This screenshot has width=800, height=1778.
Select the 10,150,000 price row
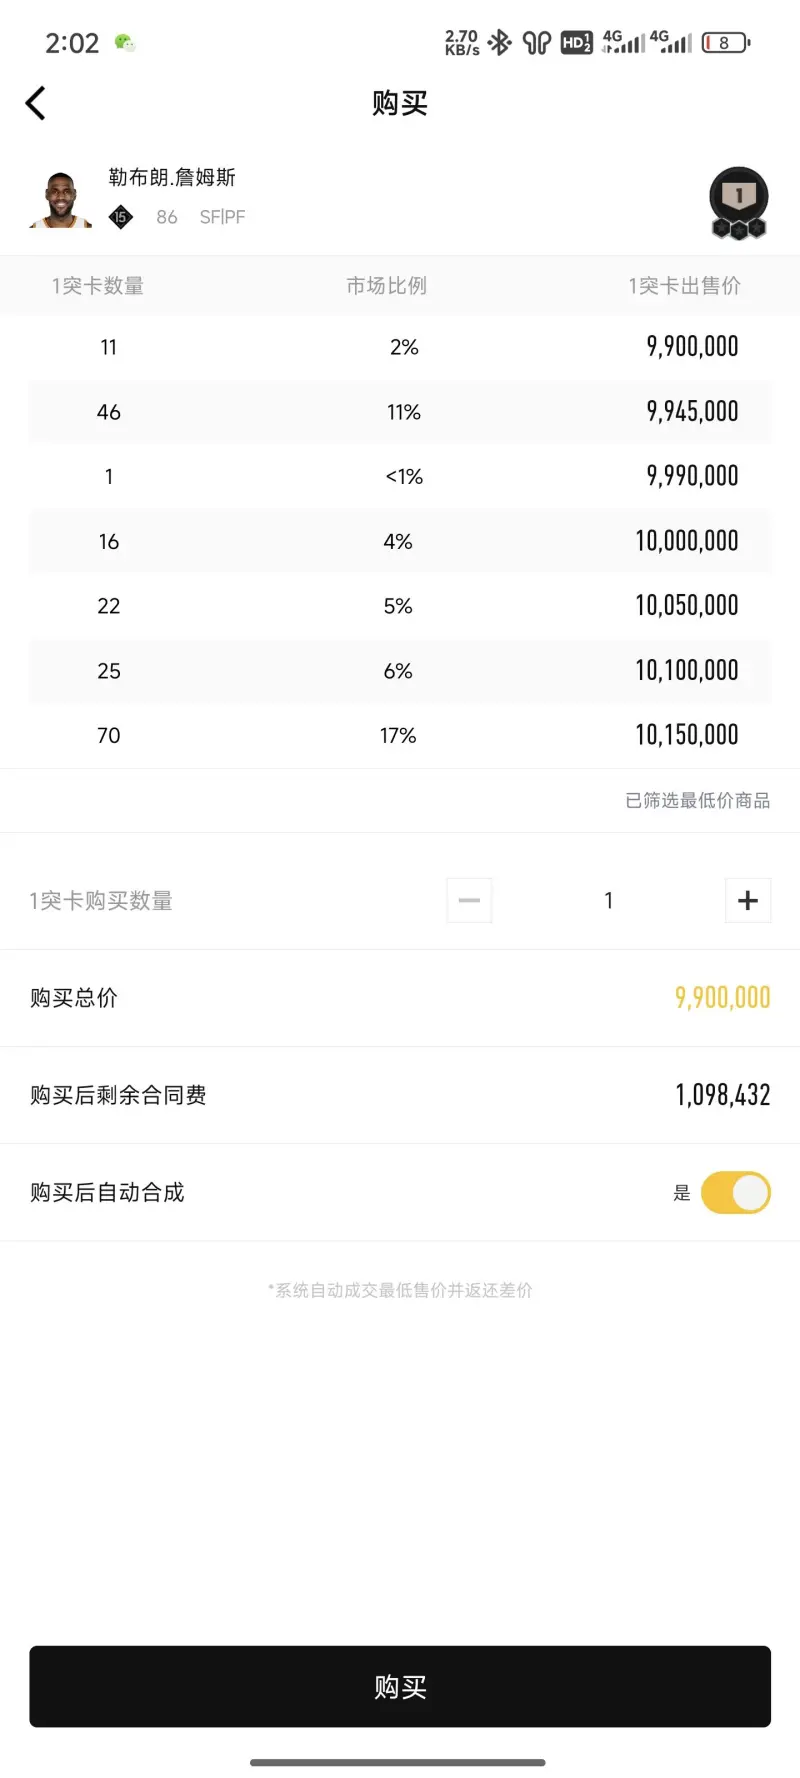(x=400, y=735)
